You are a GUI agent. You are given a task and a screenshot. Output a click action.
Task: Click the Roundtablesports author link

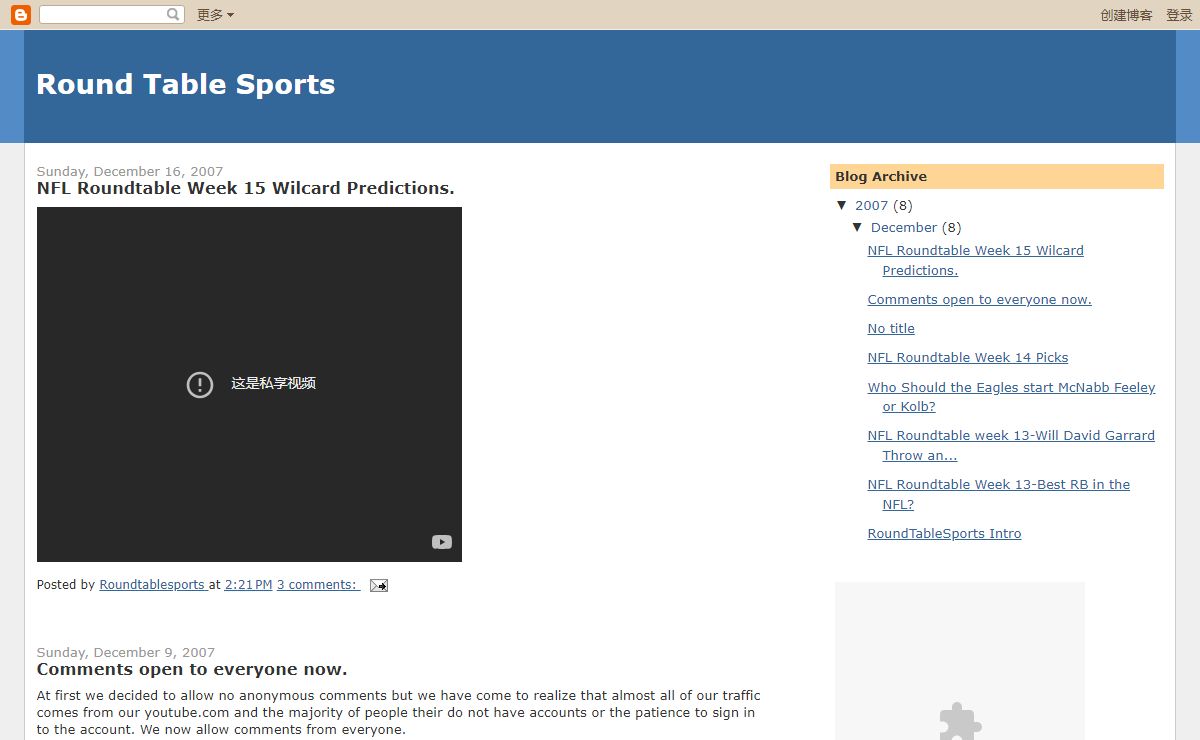point(153,585)
